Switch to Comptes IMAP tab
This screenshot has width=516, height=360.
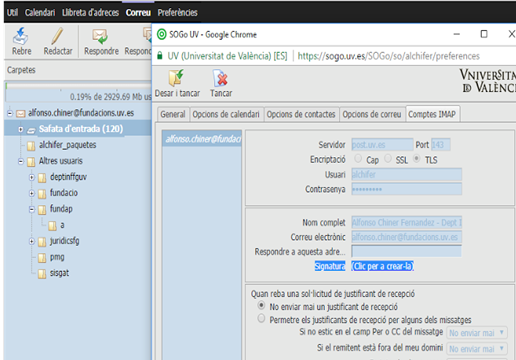click(x=432, y=114)
